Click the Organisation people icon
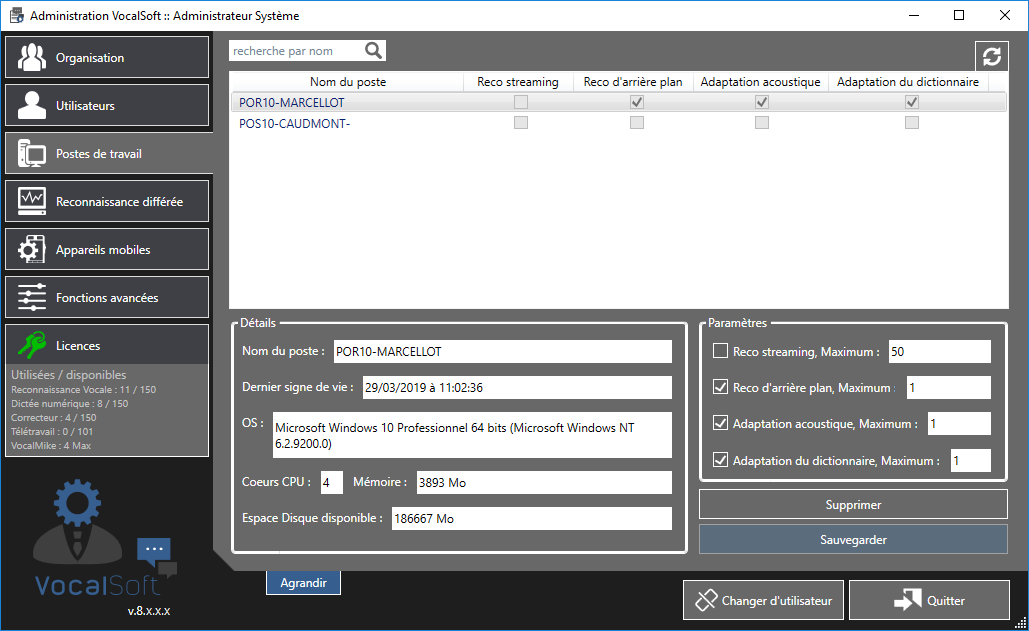The width and height of the screenshot is (1029, 631). [x=32, y=57]
